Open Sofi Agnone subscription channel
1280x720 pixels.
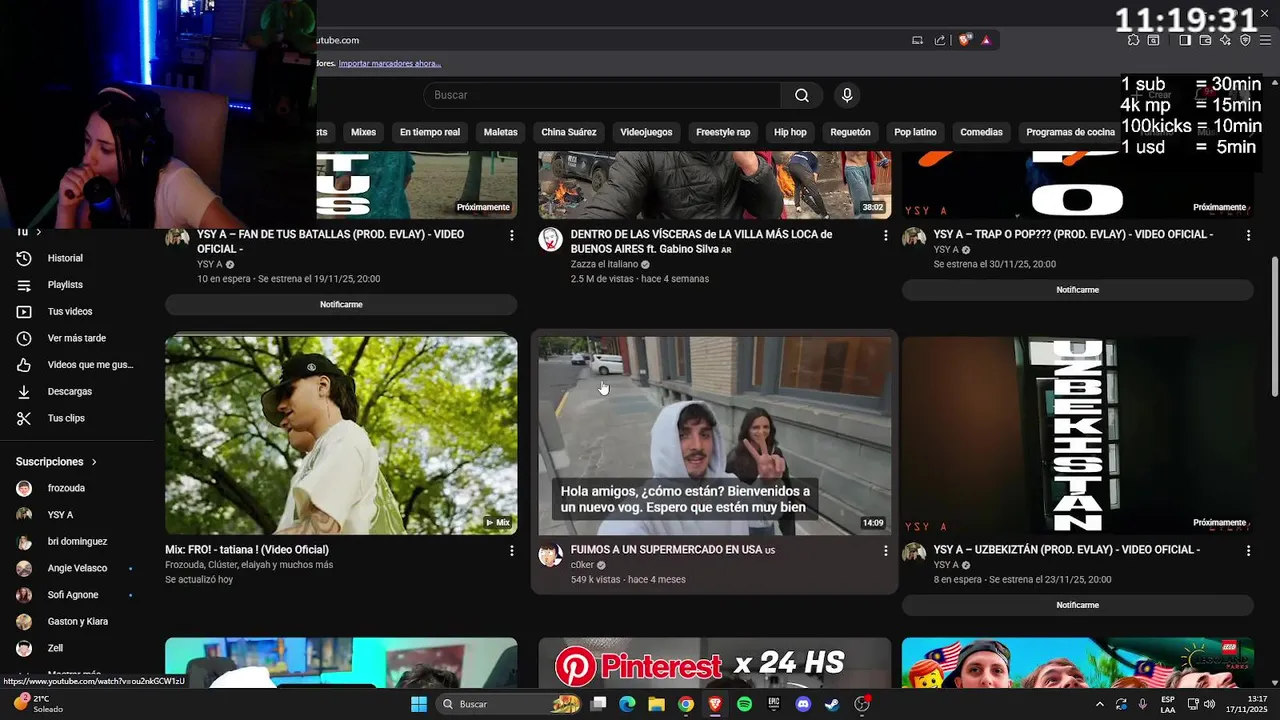(x=73, y=595)
